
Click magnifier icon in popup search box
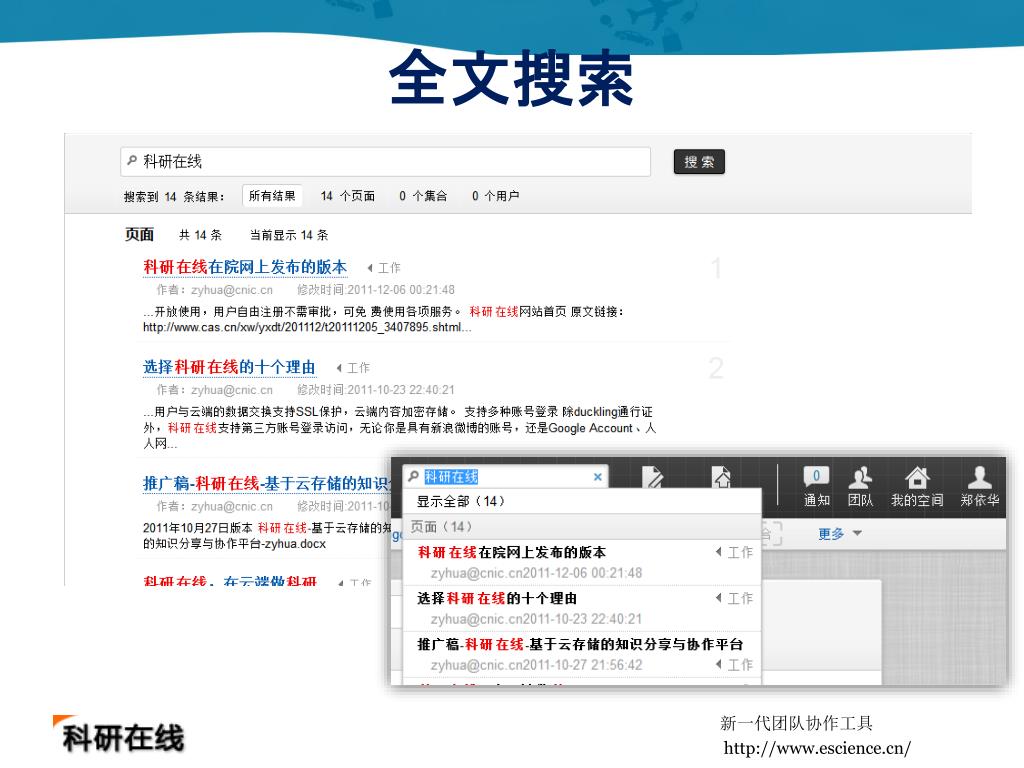(413, 477)
